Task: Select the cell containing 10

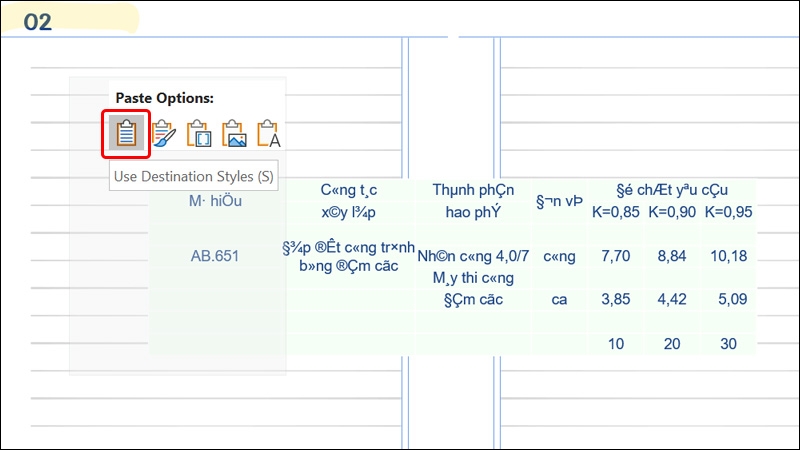Action: tap(616, 344)
